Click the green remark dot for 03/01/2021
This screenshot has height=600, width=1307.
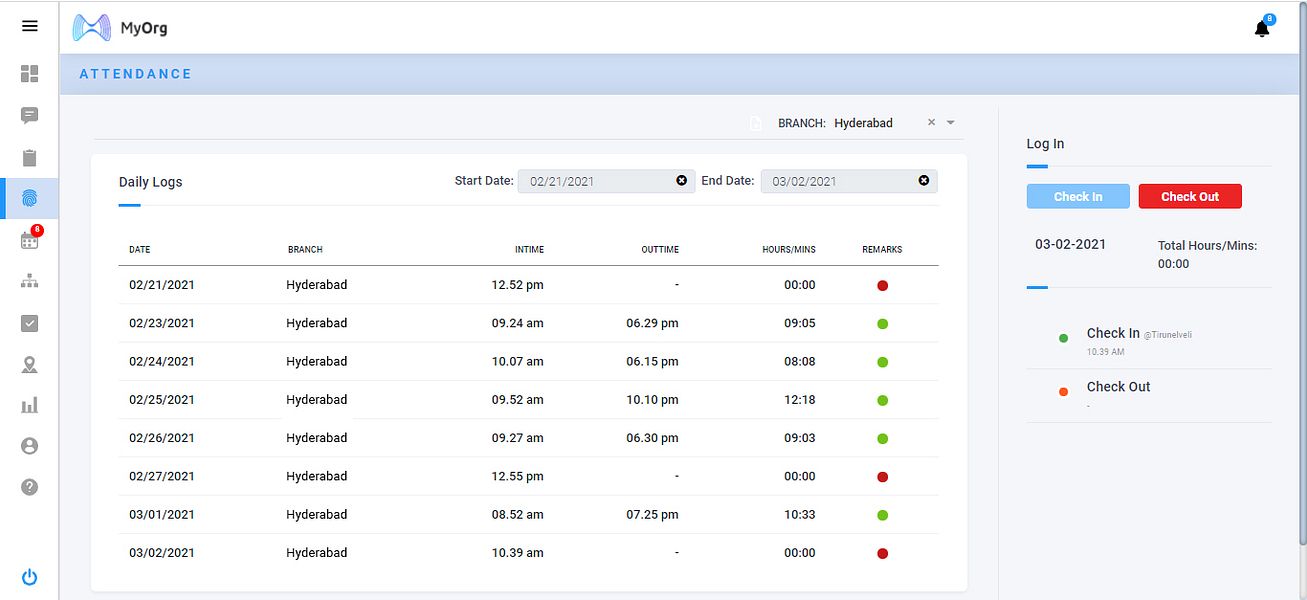(883, 515)
